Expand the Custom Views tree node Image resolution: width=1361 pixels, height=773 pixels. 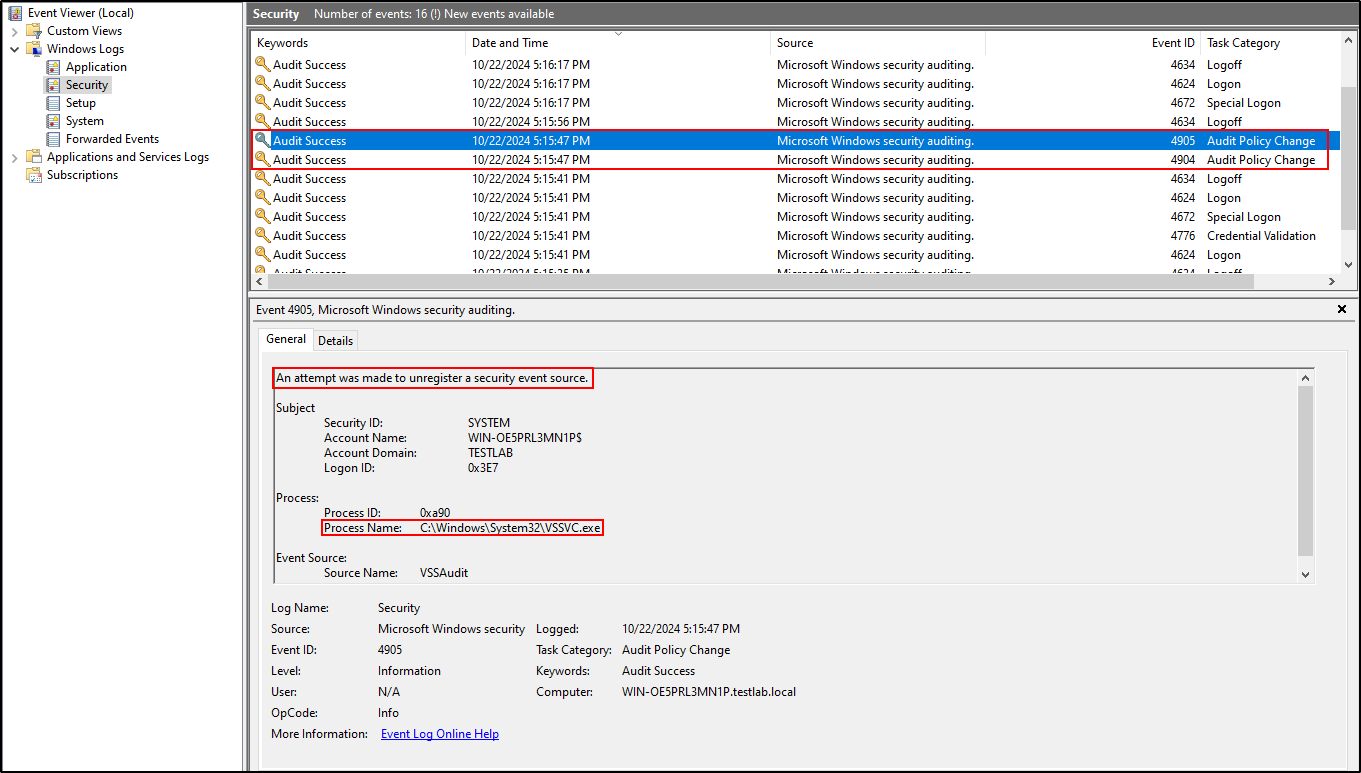tap(14, 31)
